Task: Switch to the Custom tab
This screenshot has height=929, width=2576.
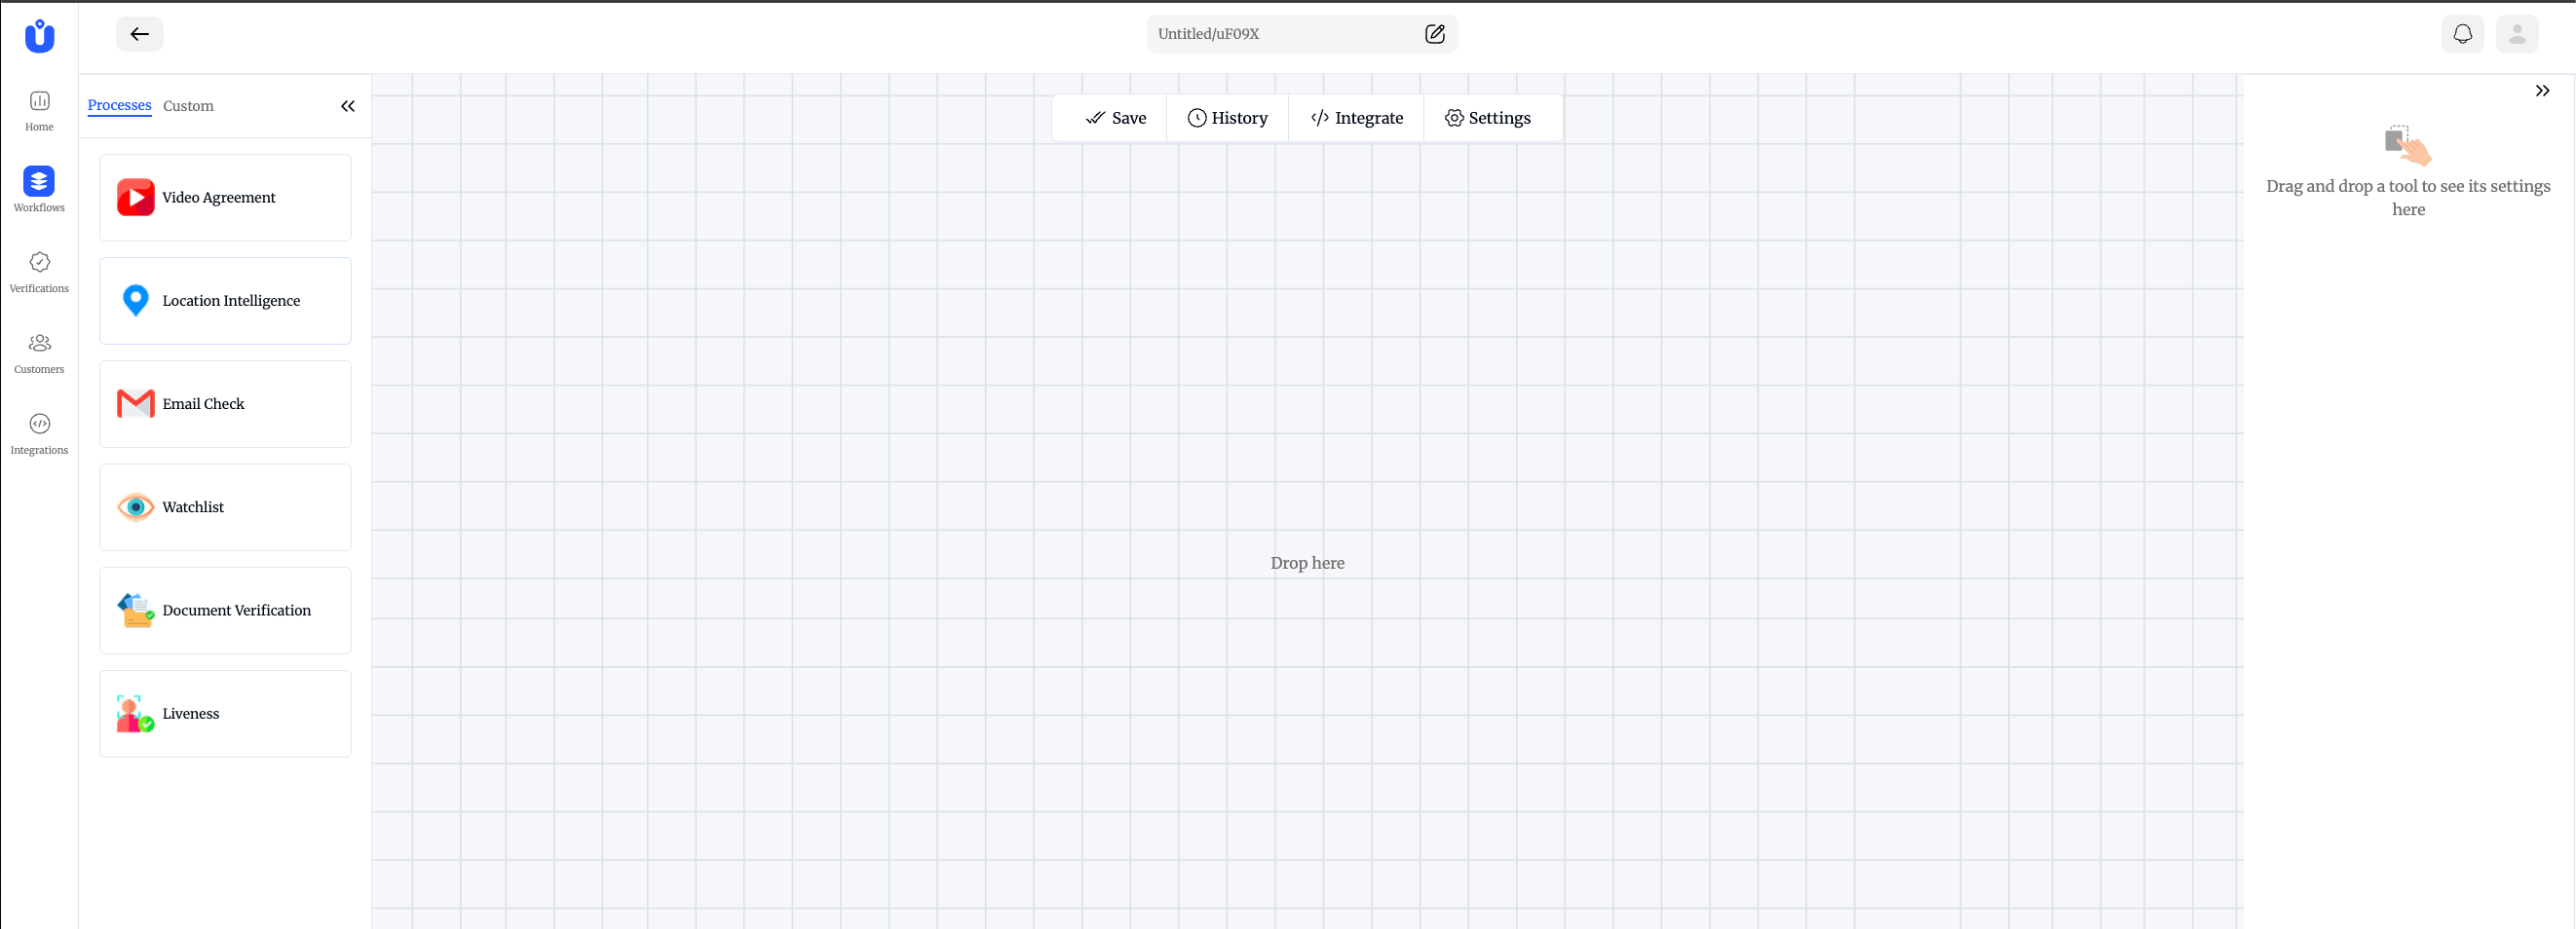Action: click(x=188, y=106)
